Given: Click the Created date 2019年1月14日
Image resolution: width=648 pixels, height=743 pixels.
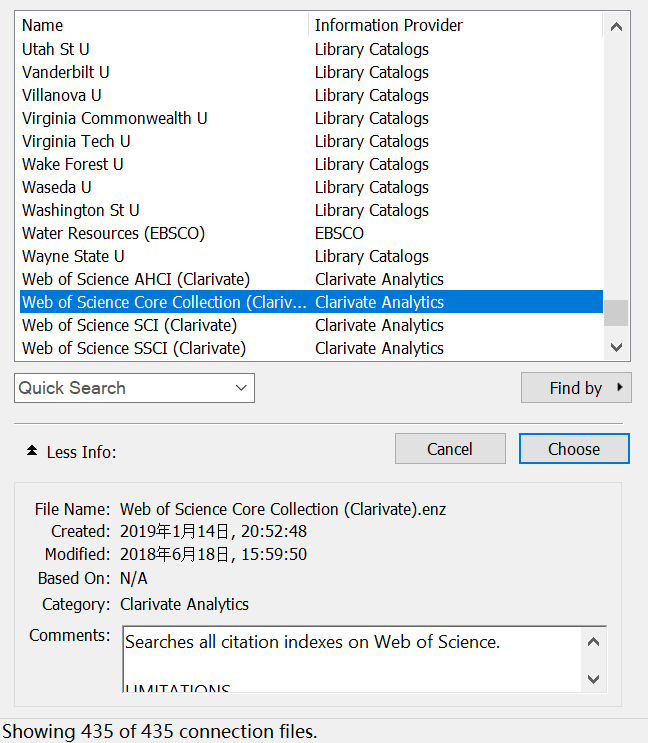Looking at the screenshot, I should coord(175,531).
